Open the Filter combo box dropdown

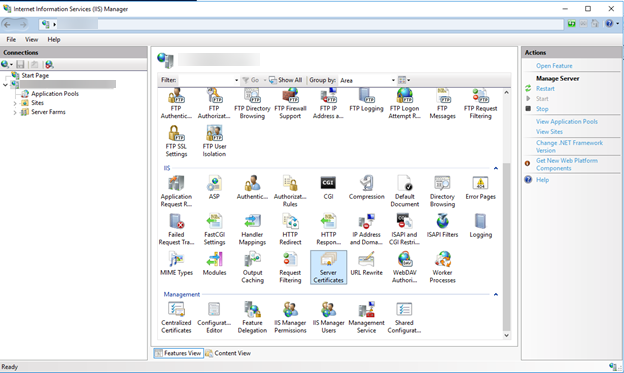236,80
